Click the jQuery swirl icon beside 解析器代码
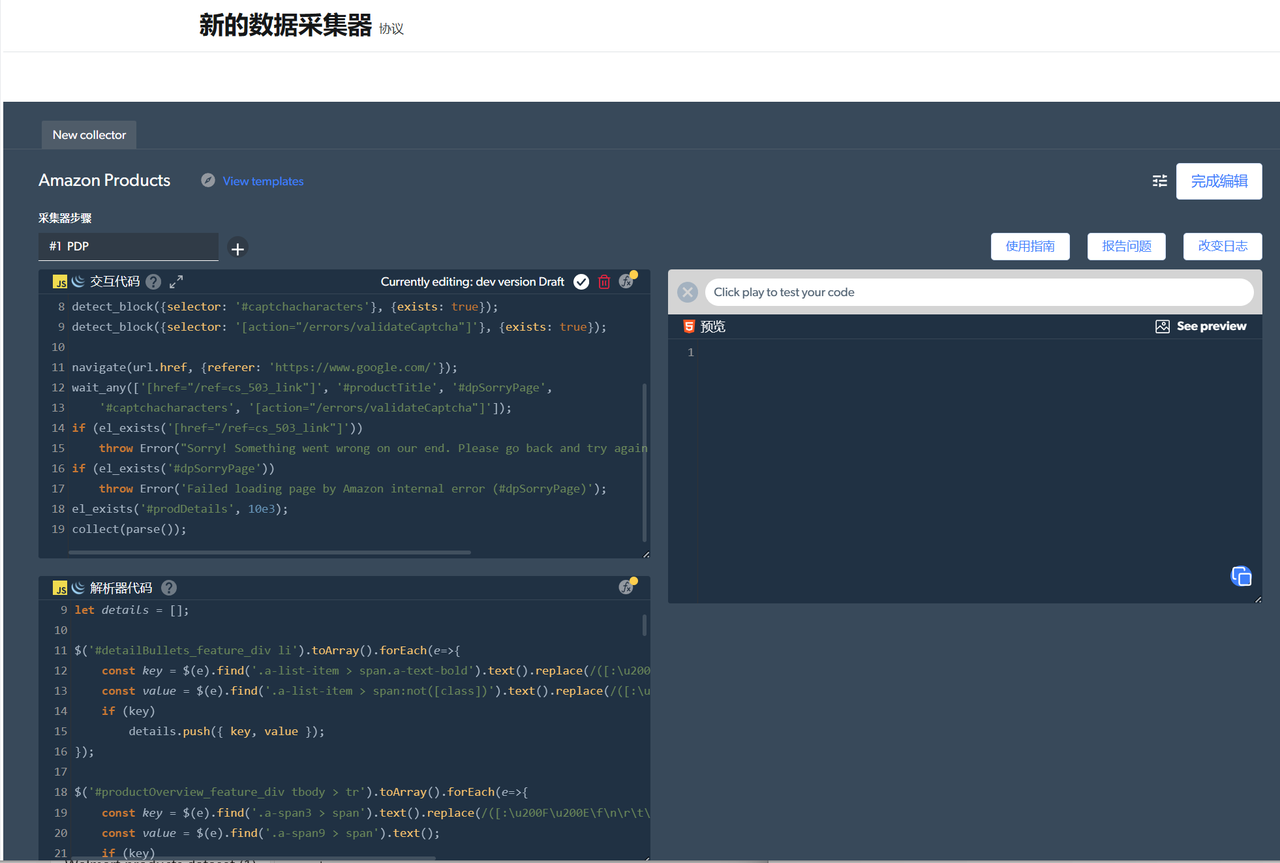 (78, 588)
